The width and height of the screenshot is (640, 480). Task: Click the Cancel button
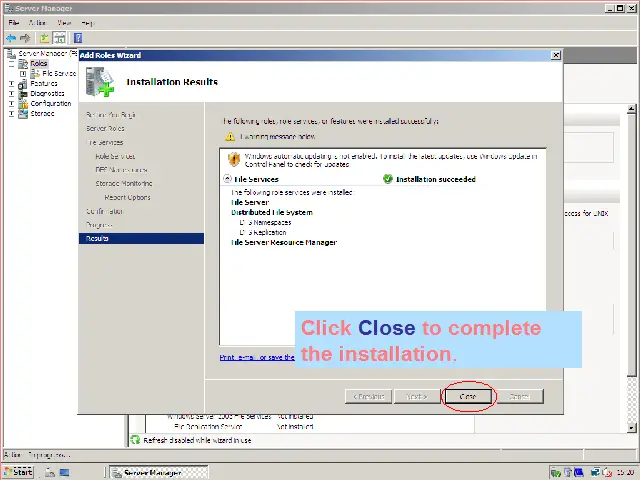pyautogui.click(x=519, y=396)
